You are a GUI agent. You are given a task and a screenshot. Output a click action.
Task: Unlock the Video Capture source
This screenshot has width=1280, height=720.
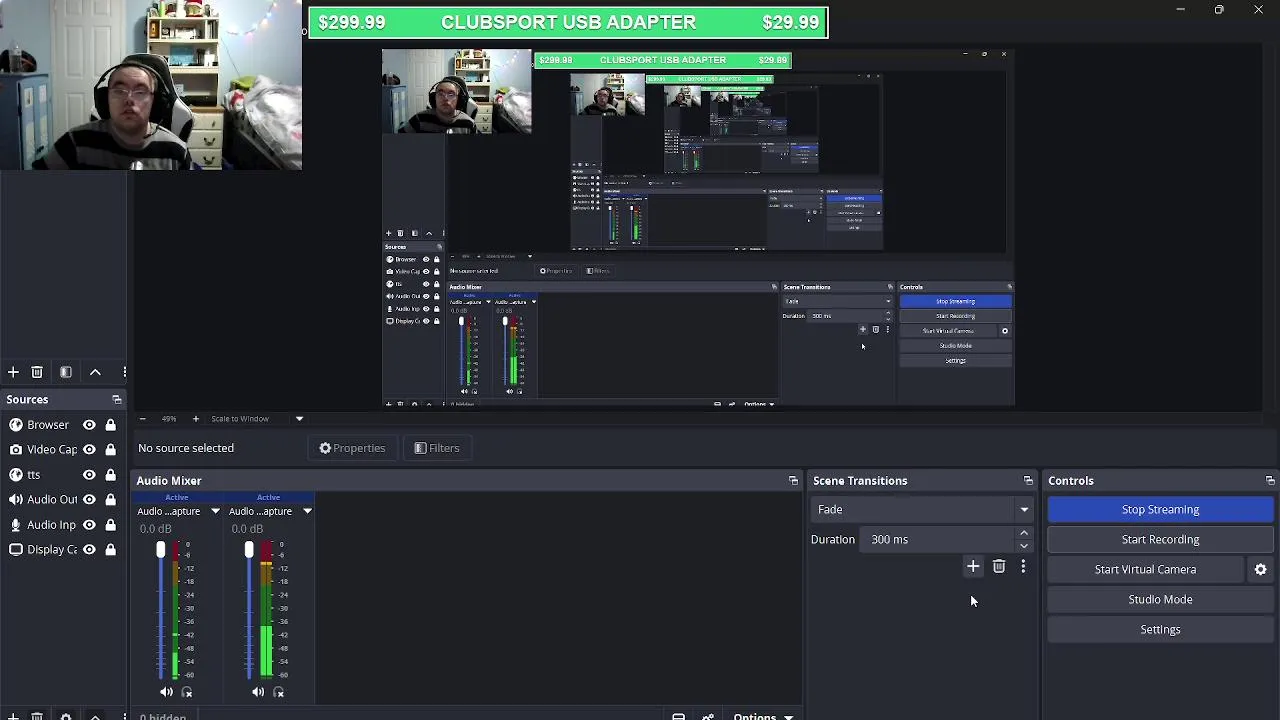110,450
